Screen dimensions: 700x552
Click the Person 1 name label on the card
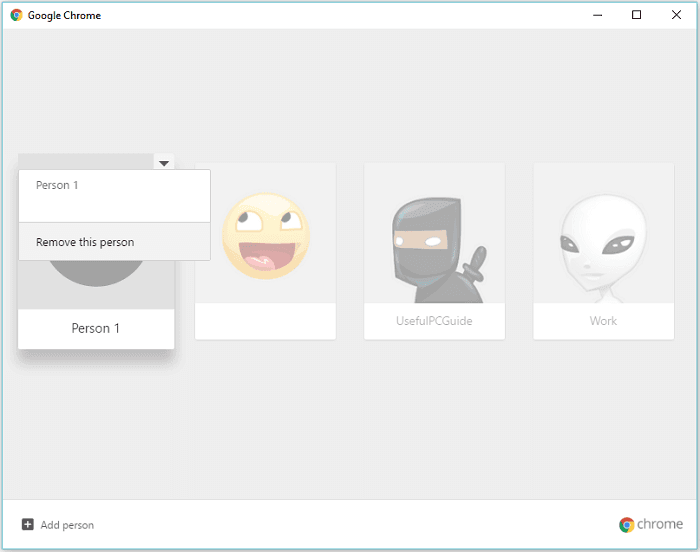96,328
